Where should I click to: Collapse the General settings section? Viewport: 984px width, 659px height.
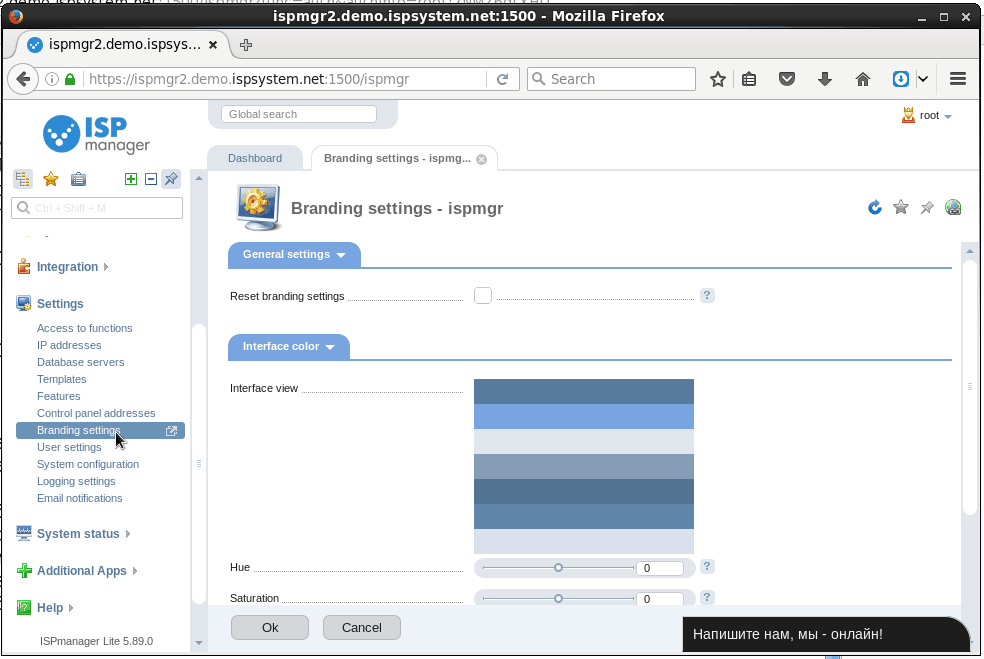pos(294,255)
